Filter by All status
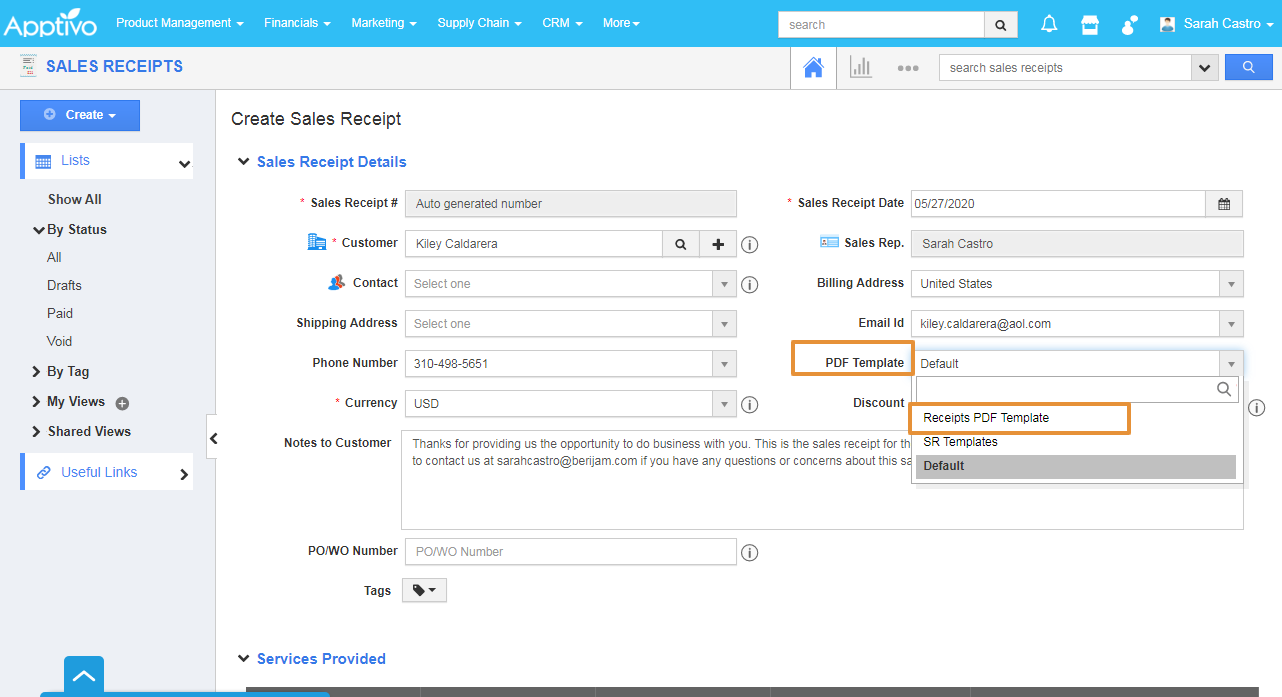Image resolution: width=1282 pixels, height=697 pixels. coord(54,257)
